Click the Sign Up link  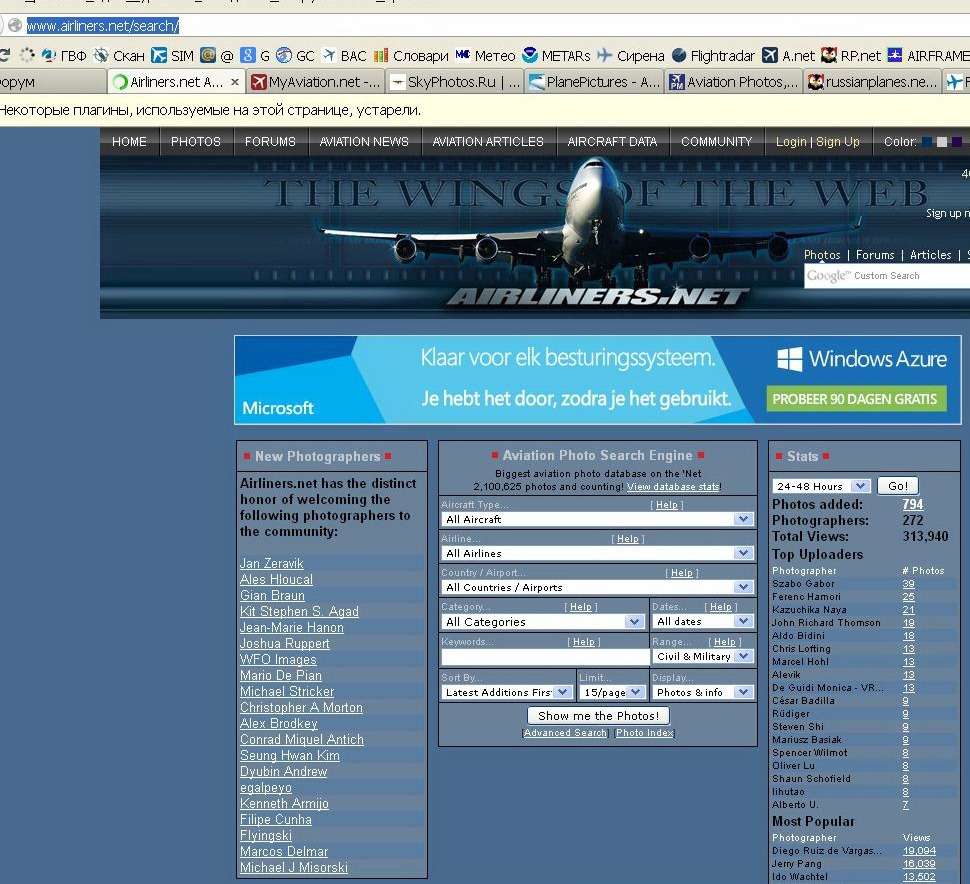point(838,142)
